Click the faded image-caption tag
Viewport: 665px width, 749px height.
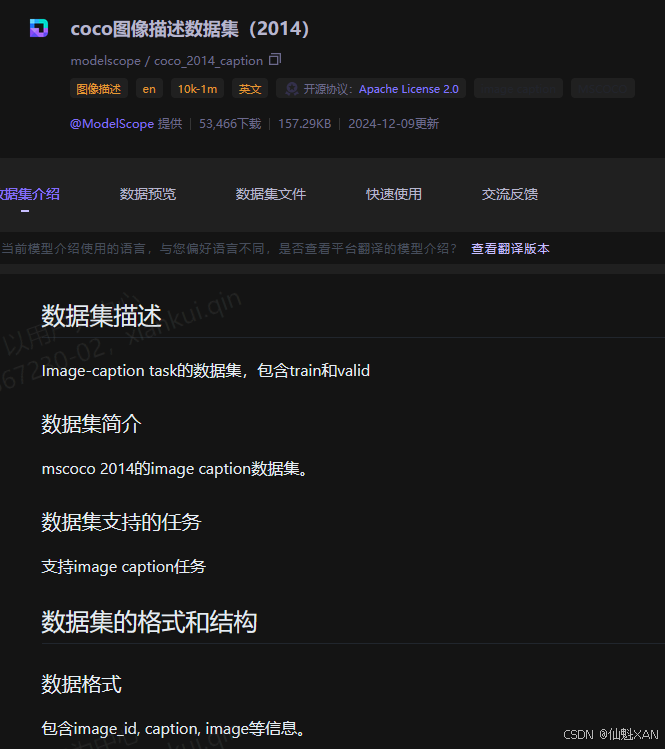[518, 88]
